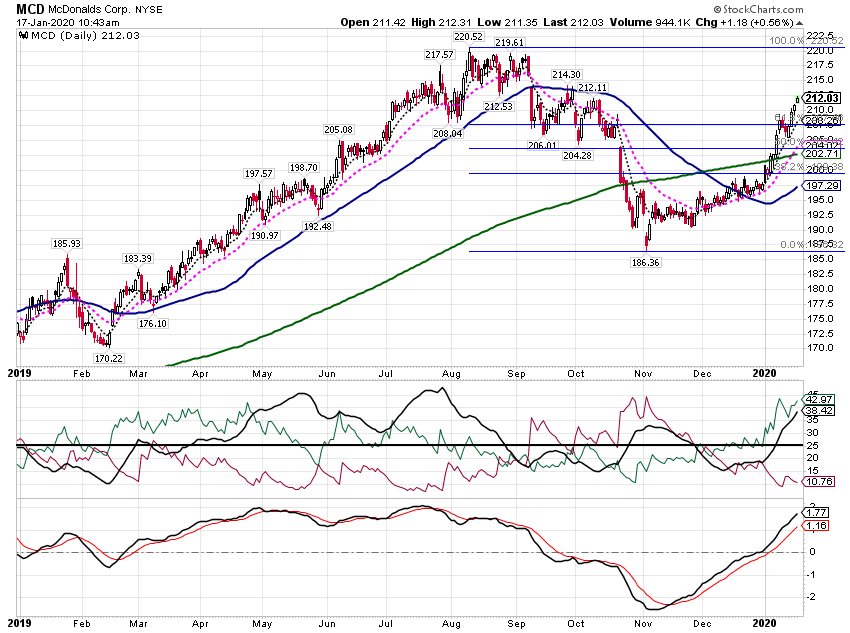
Task: Click the candlestick icon beside MCD (Daily)
Action: point(23,36)
